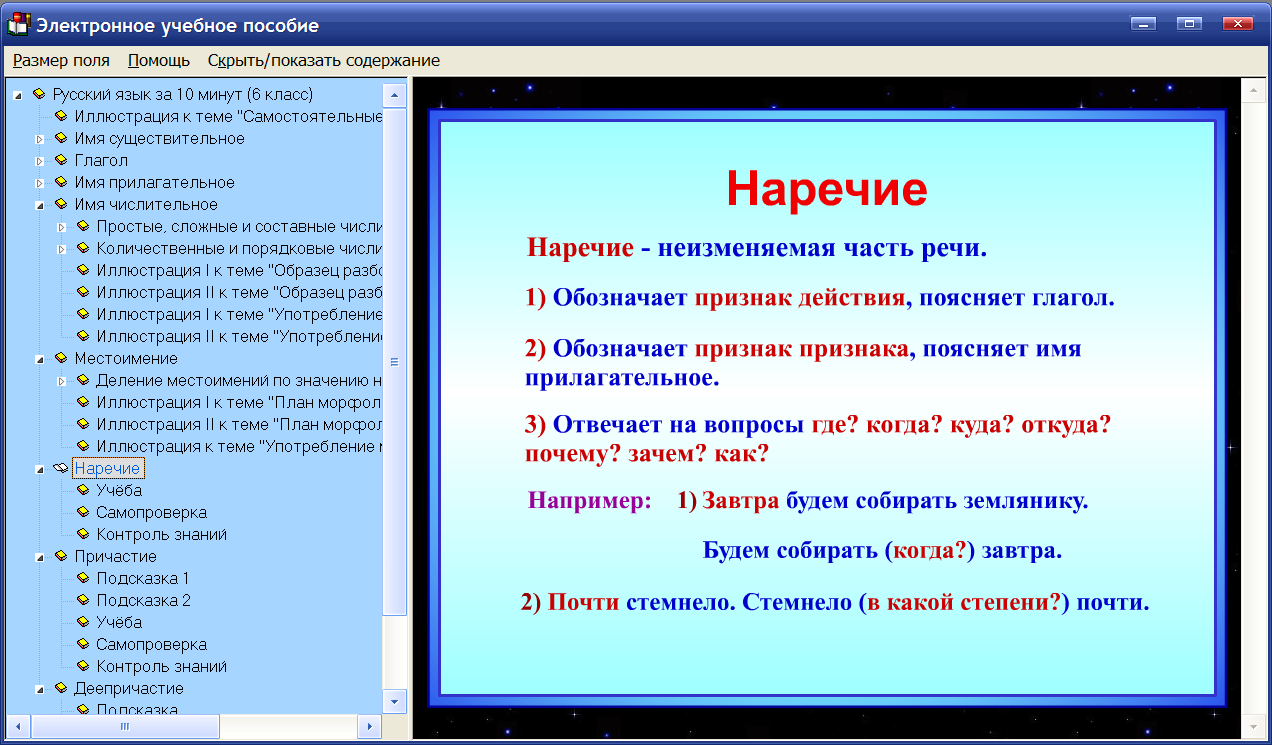Select the Наречие tree item
This screenshot has height=745, width=1272.
[108, 467]
